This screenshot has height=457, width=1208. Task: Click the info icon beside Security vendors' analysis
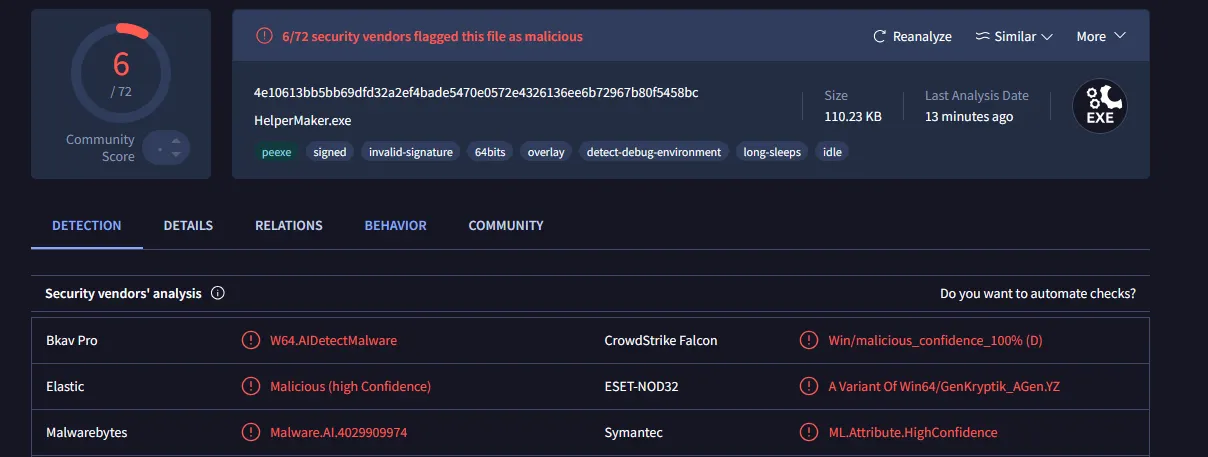pos(218,294)
